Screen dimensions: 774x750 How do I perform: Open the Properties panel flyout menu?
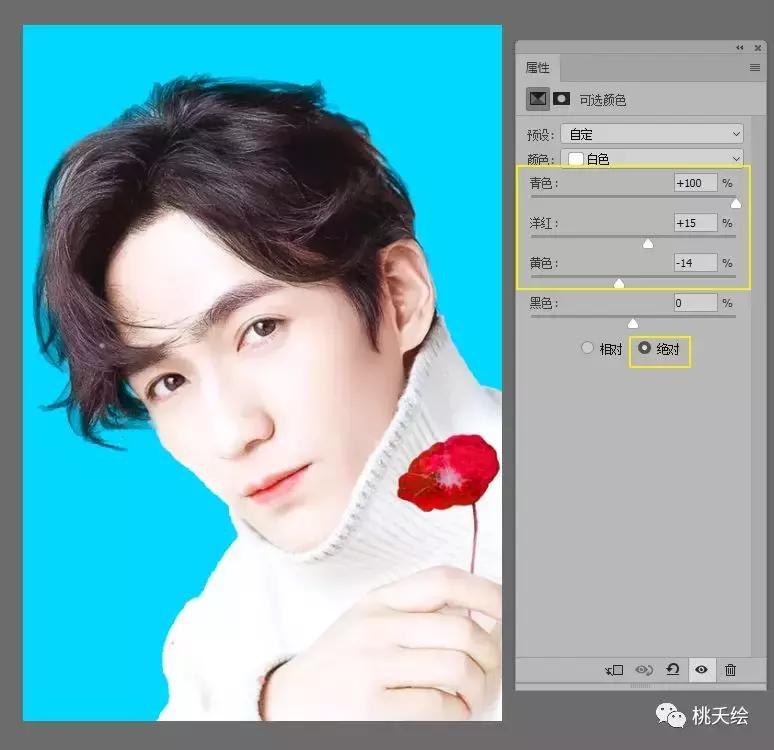755,68
